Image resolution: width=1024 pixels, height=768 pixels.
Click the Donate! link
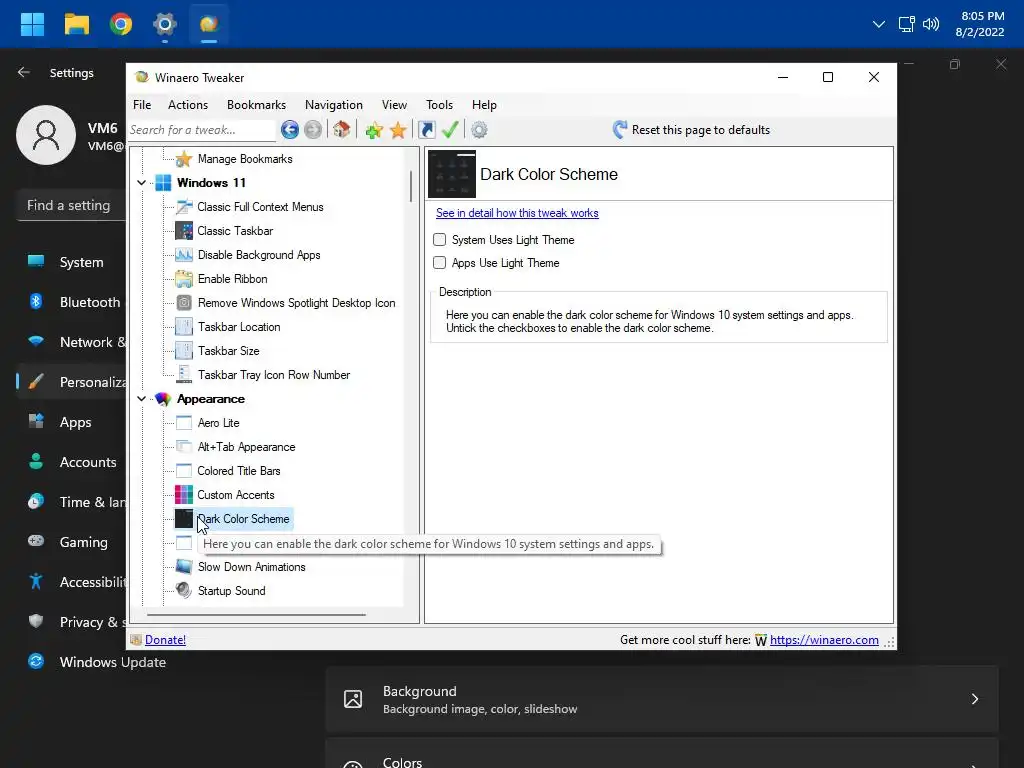[165, 640]
